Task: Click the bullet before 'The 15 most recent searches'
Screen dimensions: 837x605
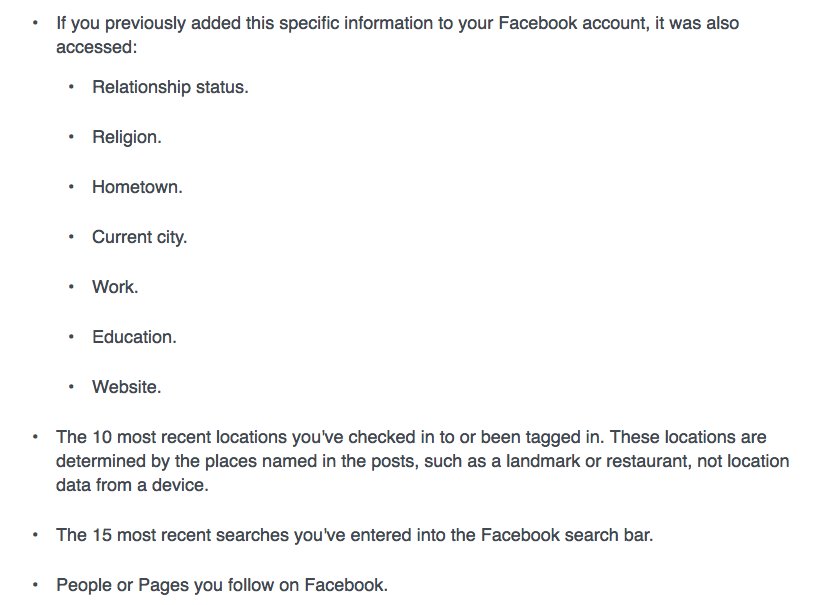Action: coord(35,536)
